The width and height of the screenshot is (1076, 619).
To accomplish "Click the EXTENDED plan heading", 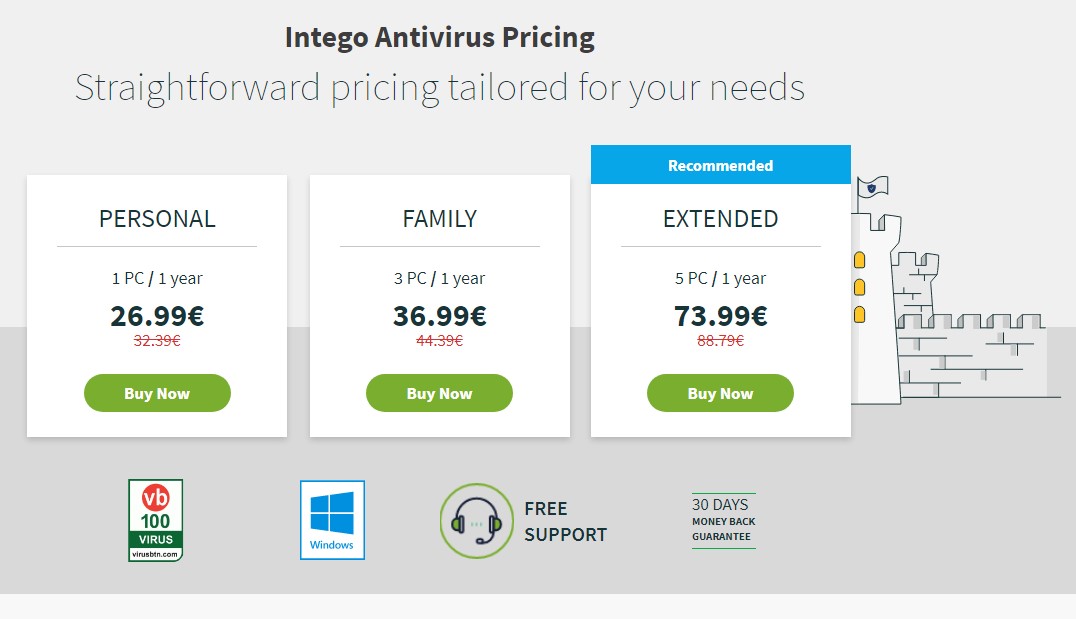I will (x=720, y=219).
